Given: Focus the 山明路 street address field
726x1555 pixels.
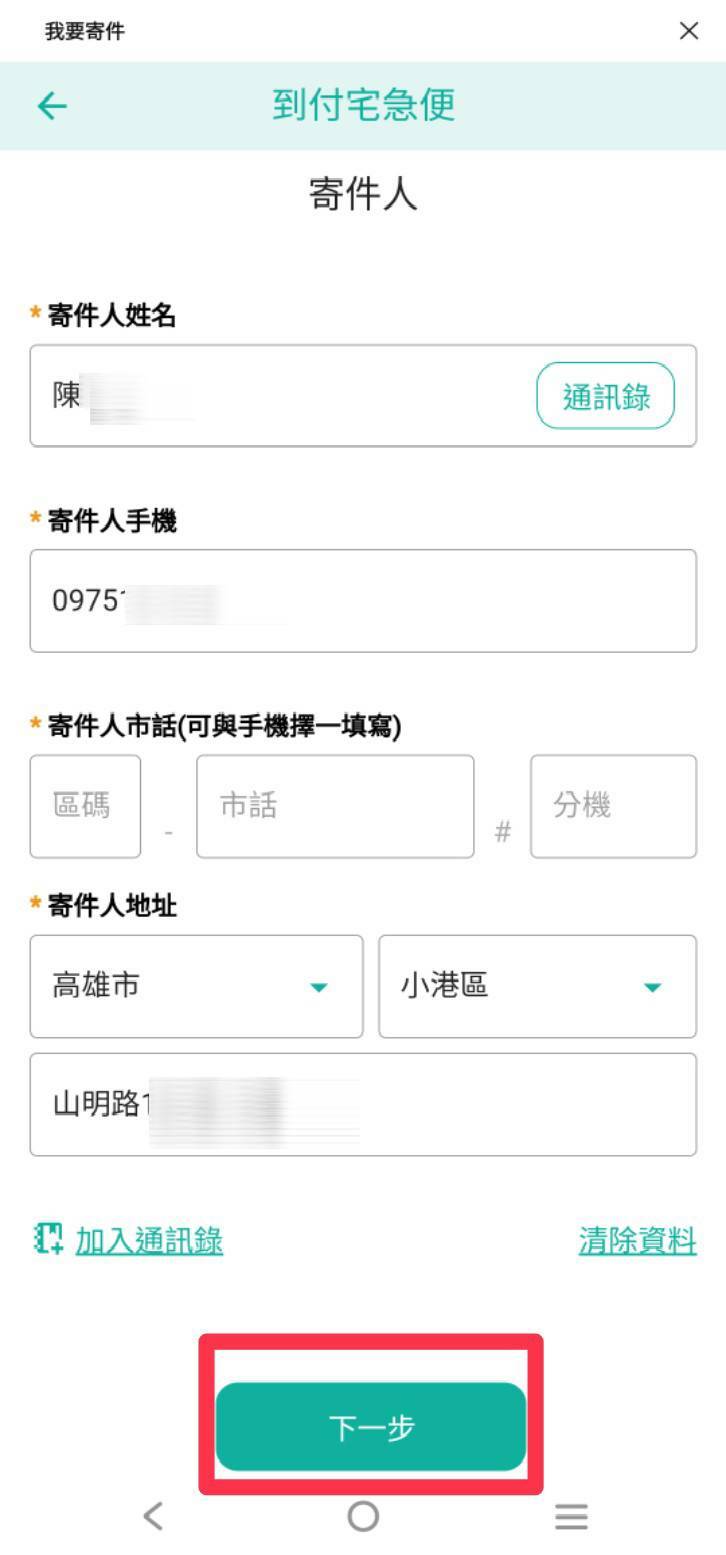Looking at the screenshot, I should 363,1104.
